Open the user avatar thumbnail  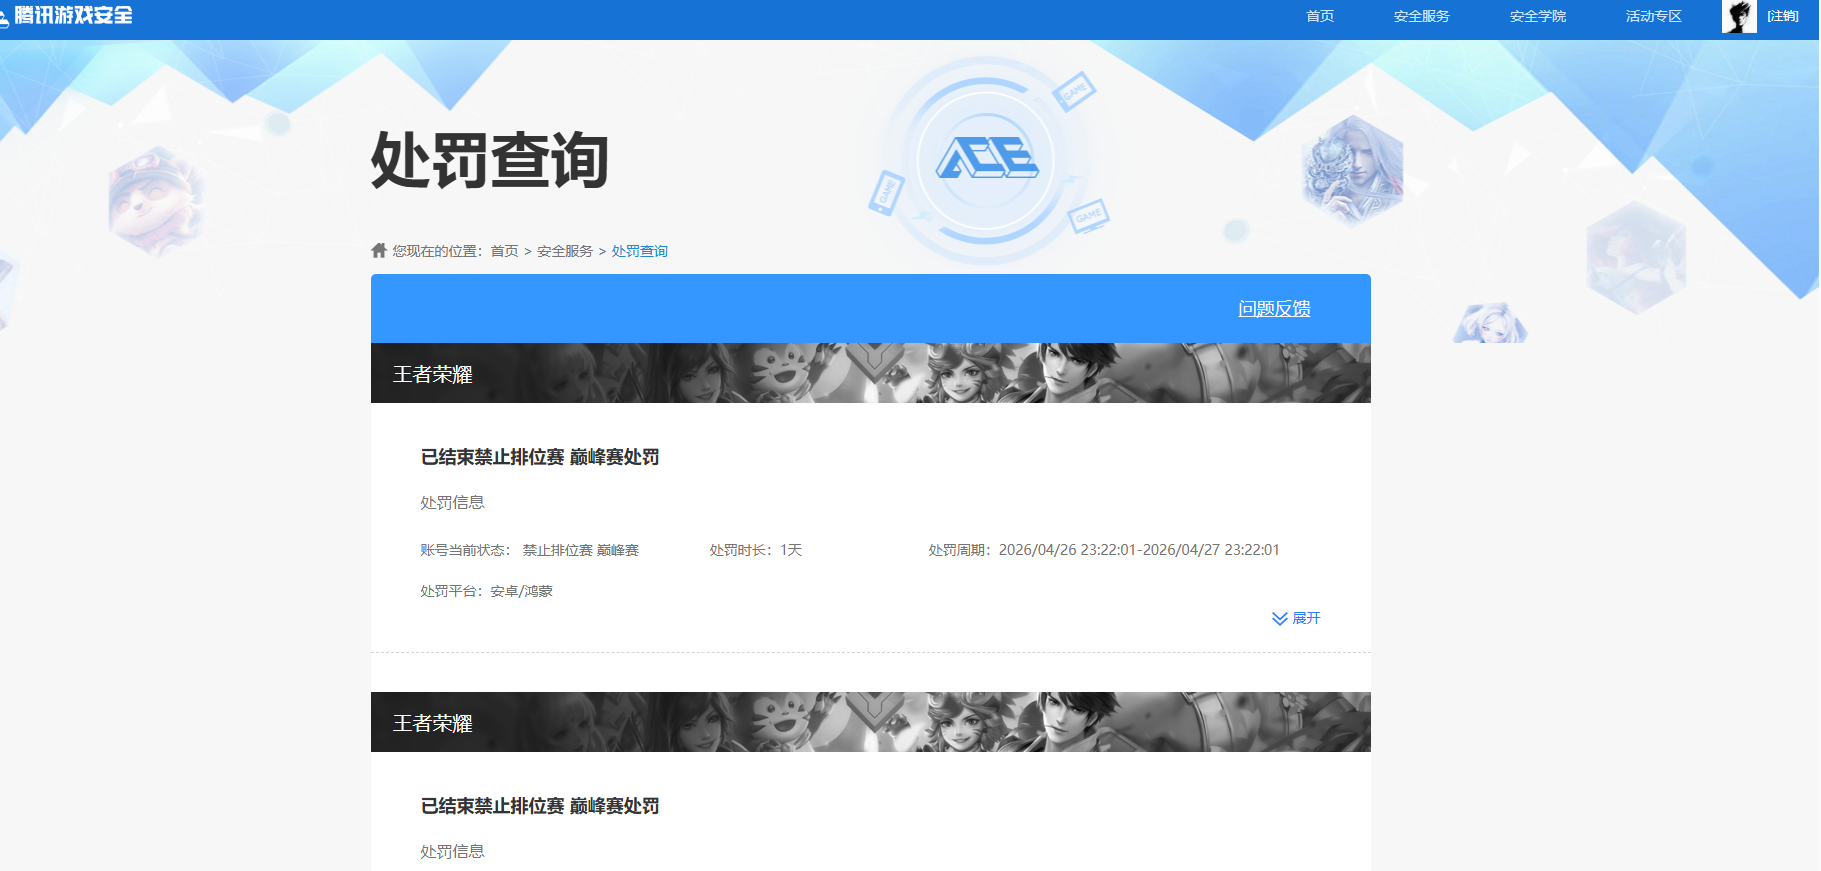(x=1739, y=16)
